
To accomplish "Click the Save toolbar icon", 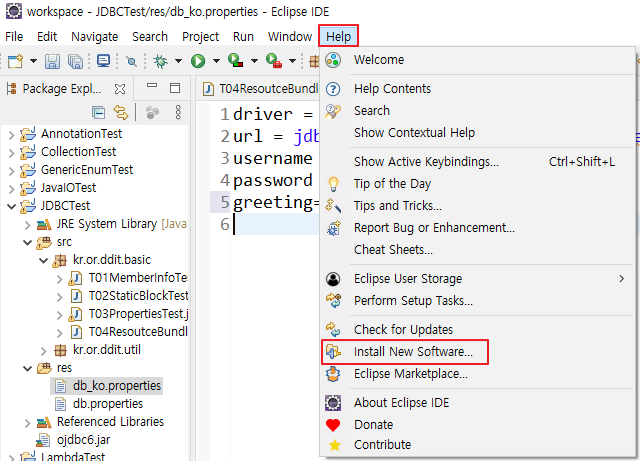I will coord(52,61).
